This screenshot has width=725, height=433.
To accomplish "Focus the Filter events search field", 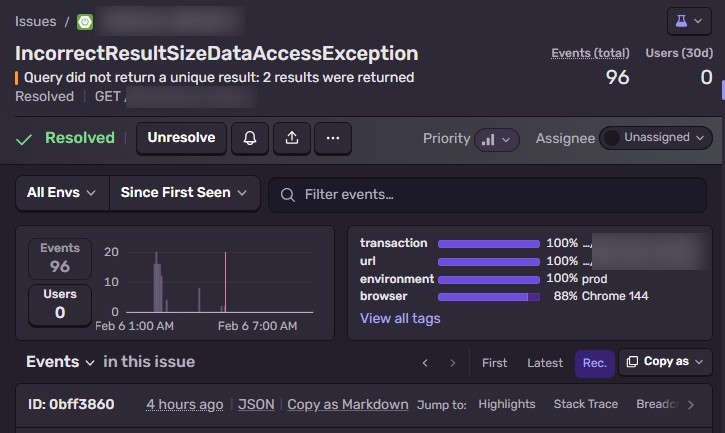I will pos(495,194).
